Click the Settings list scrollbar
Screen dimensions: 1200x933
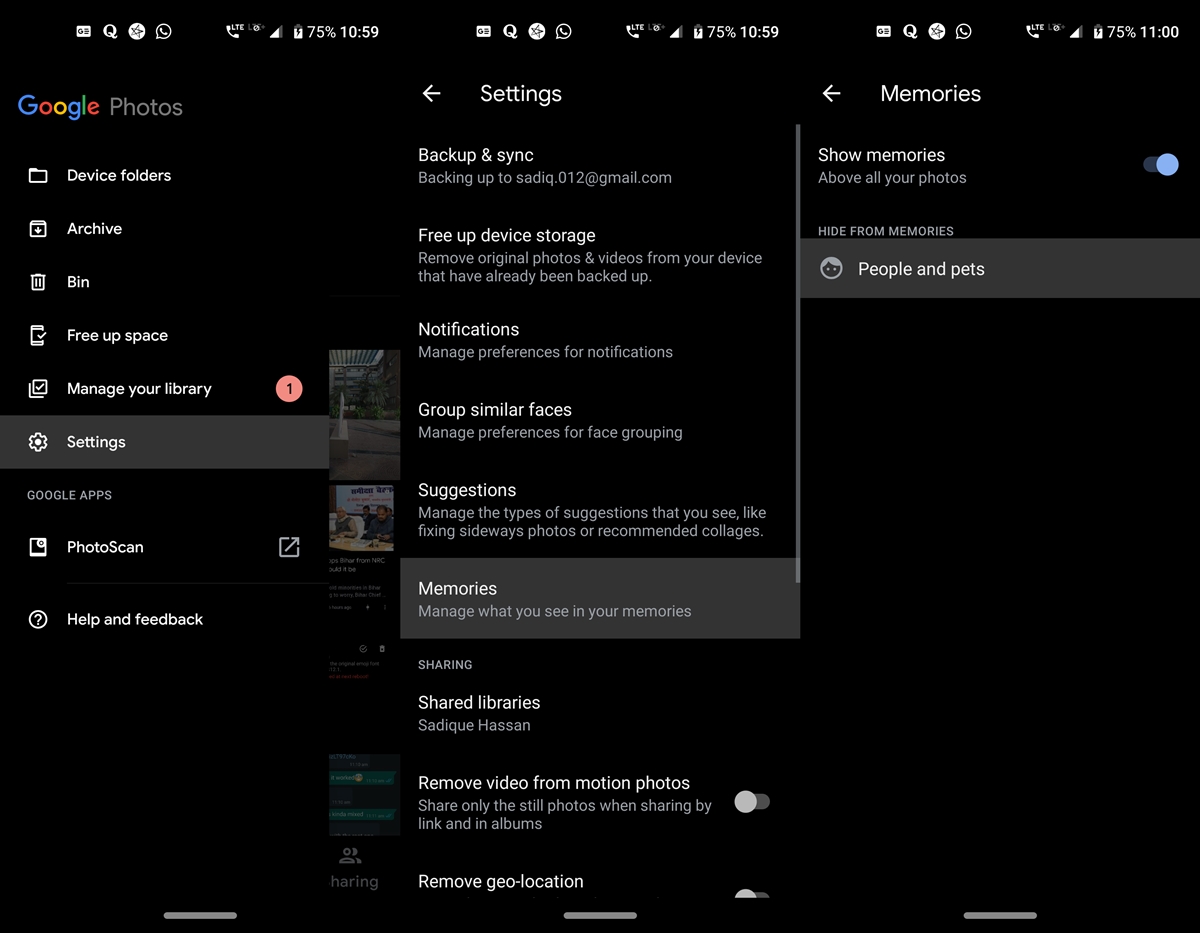[797, 353]
